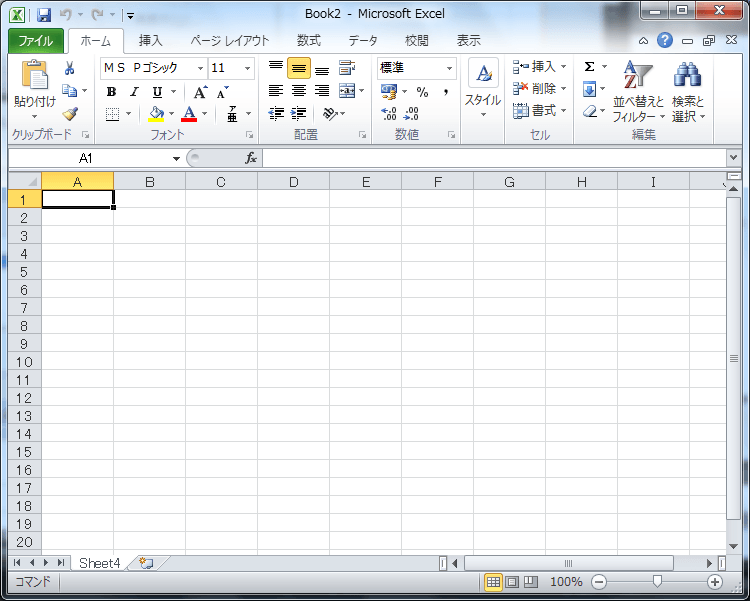Screen dimensions: 750x601
Task: Open the 並べ替えとフィルター dropdown
Action: pos(639,91)
